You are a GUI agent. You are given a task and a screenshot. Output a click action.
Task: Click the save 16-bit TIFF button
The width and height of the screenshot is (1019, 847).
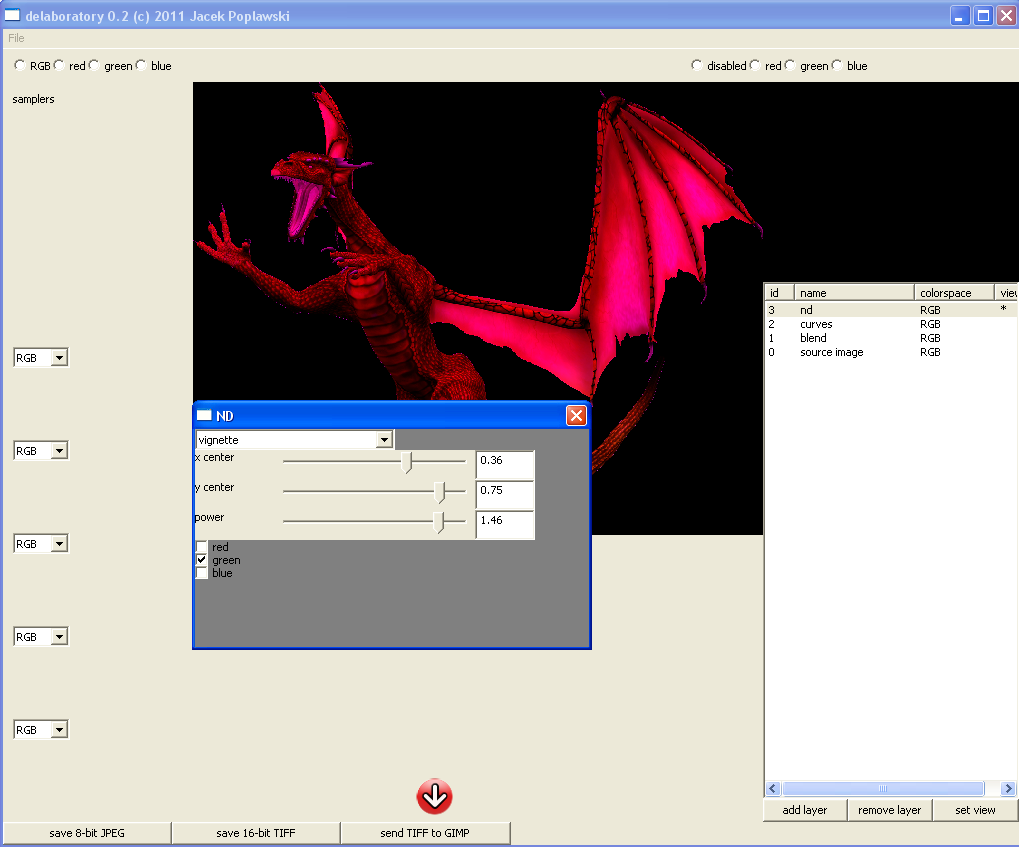tap(255, 833)
